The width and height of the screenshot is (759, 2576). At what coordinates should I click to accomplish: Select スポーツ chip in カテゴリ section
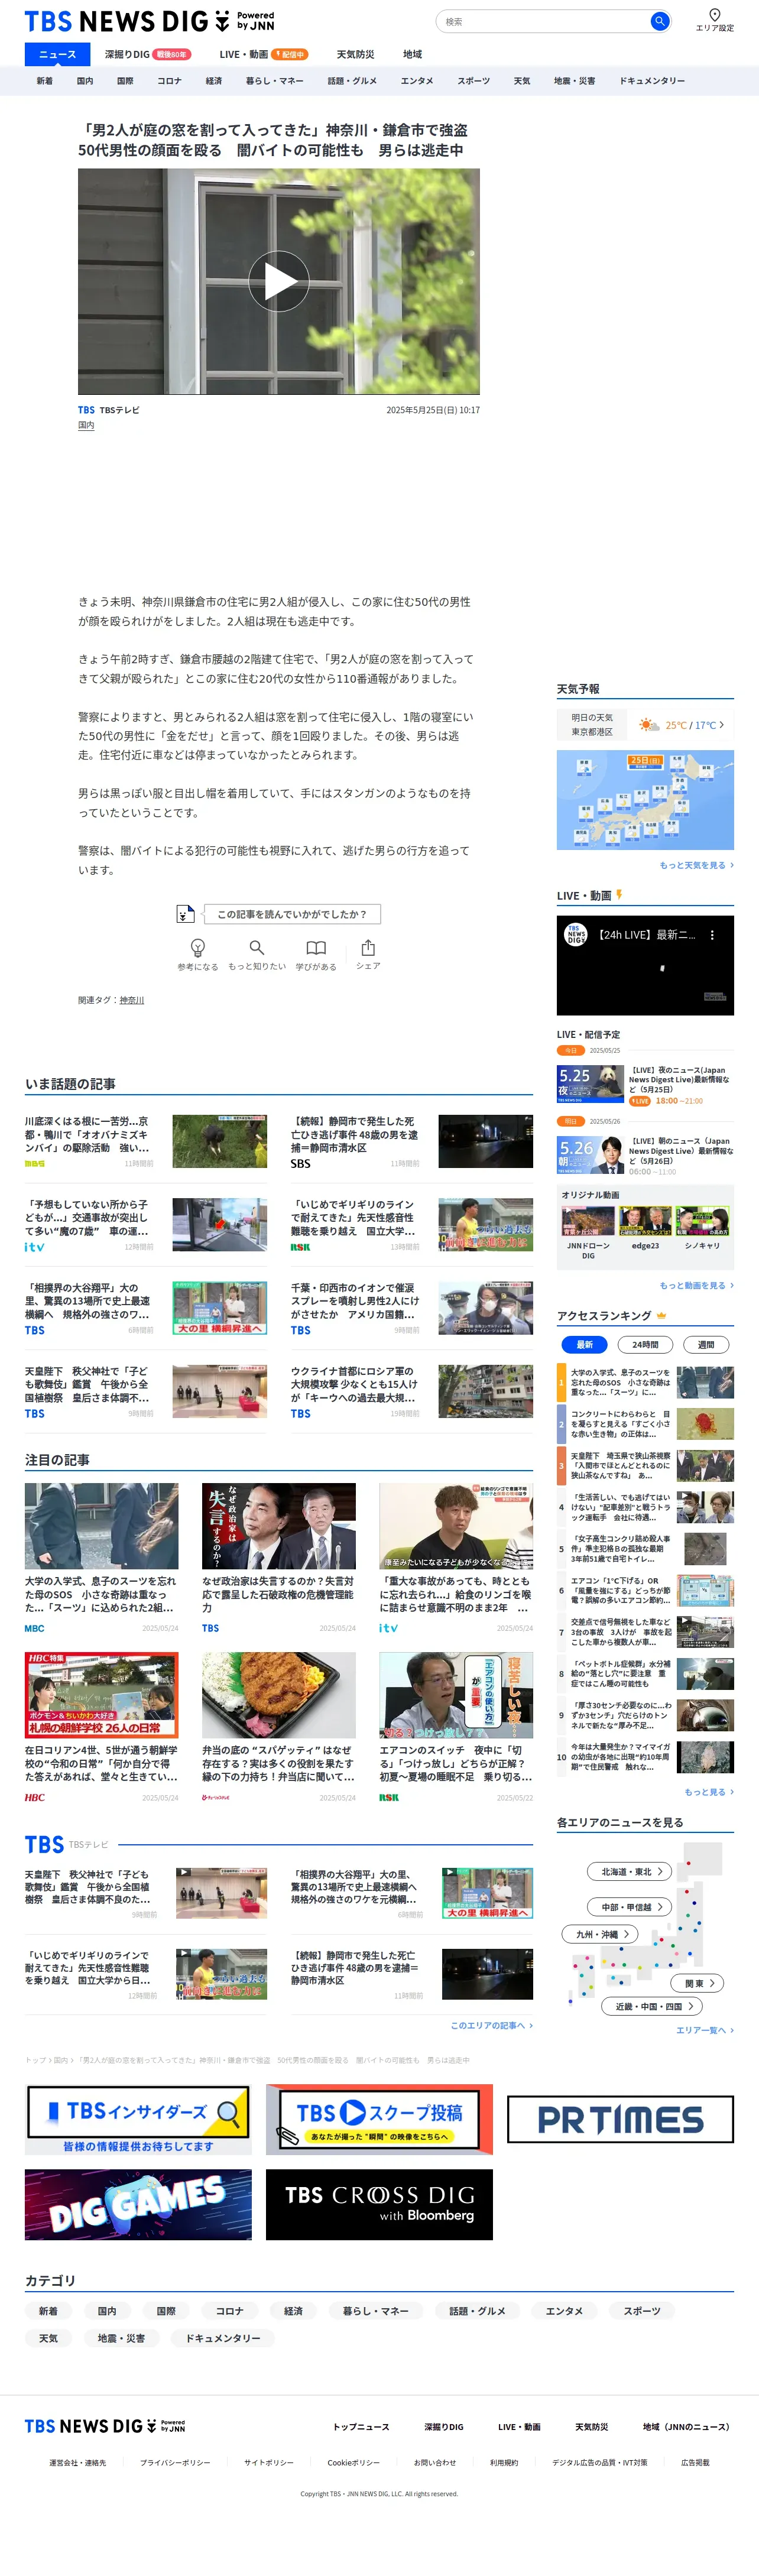tap(642, 2311)
